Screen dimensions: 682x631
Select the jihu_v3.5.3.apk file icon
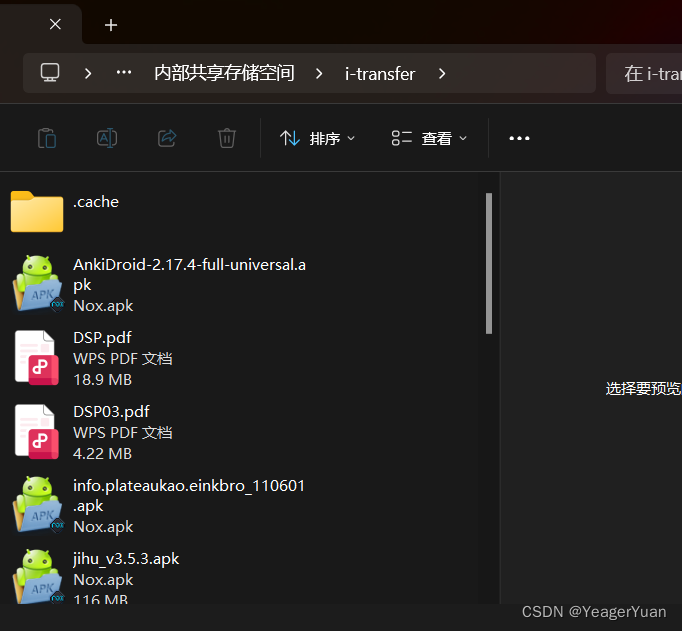38,576
